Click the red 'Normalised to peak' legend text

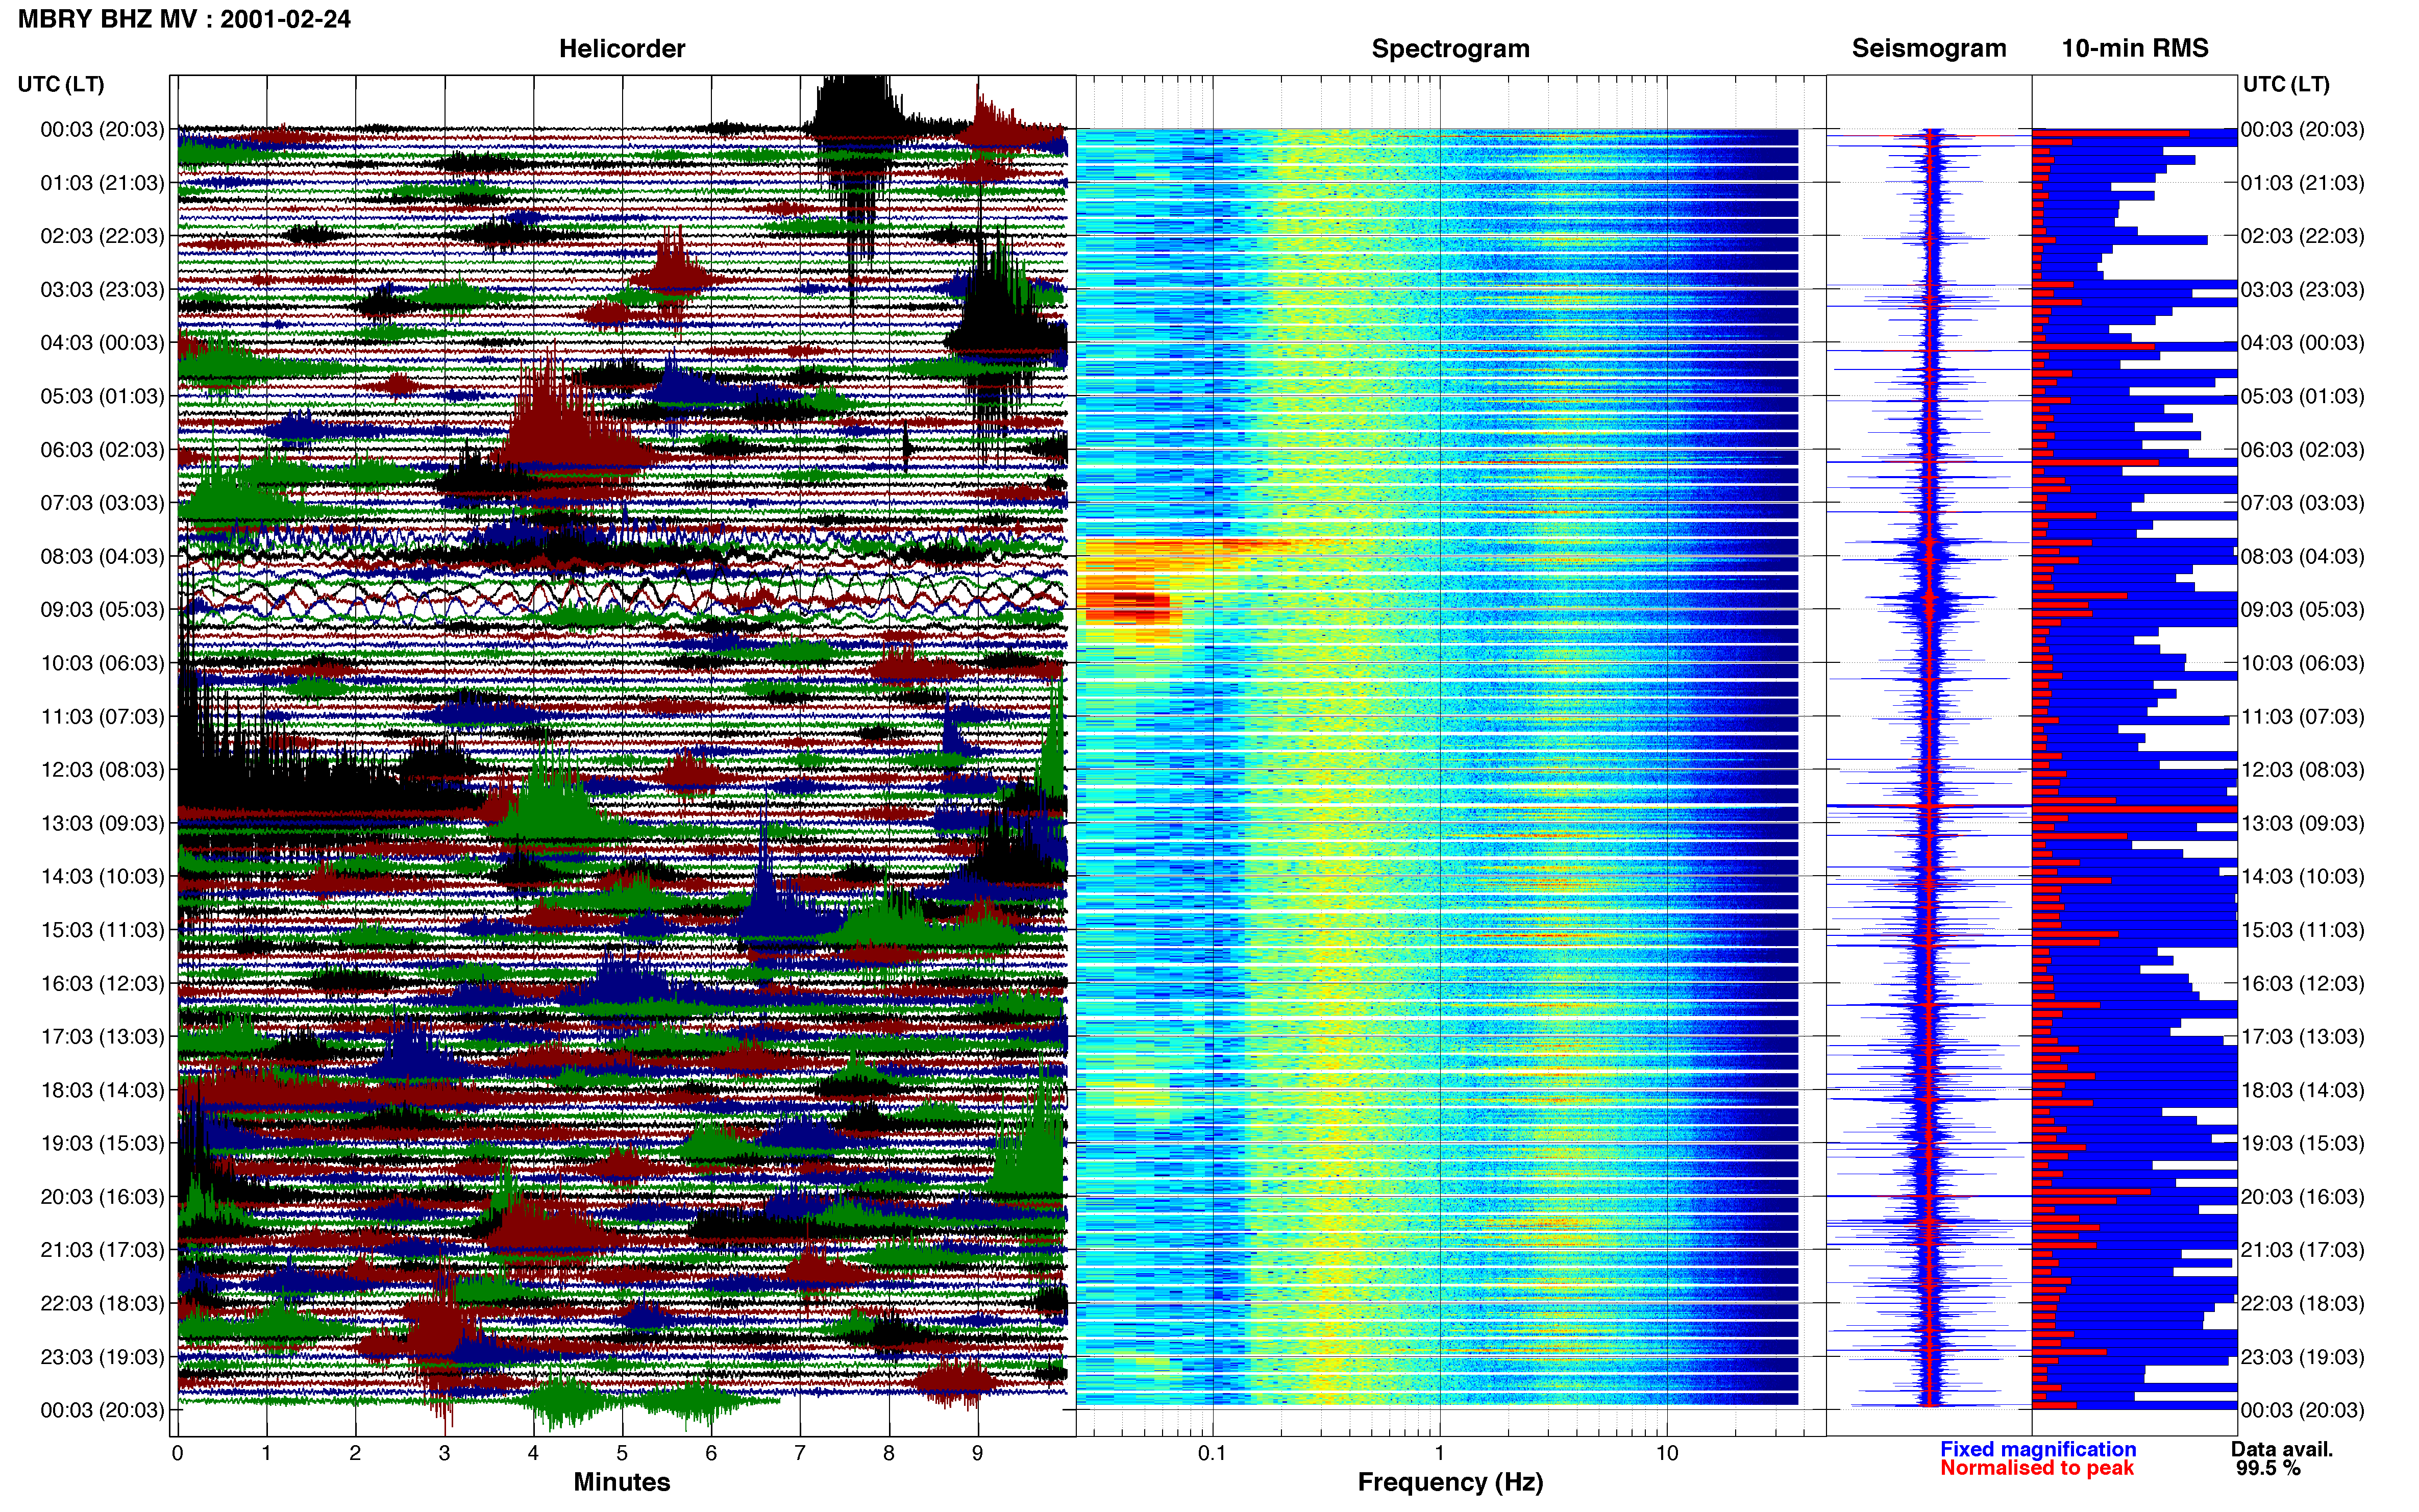(2037, 1468)
